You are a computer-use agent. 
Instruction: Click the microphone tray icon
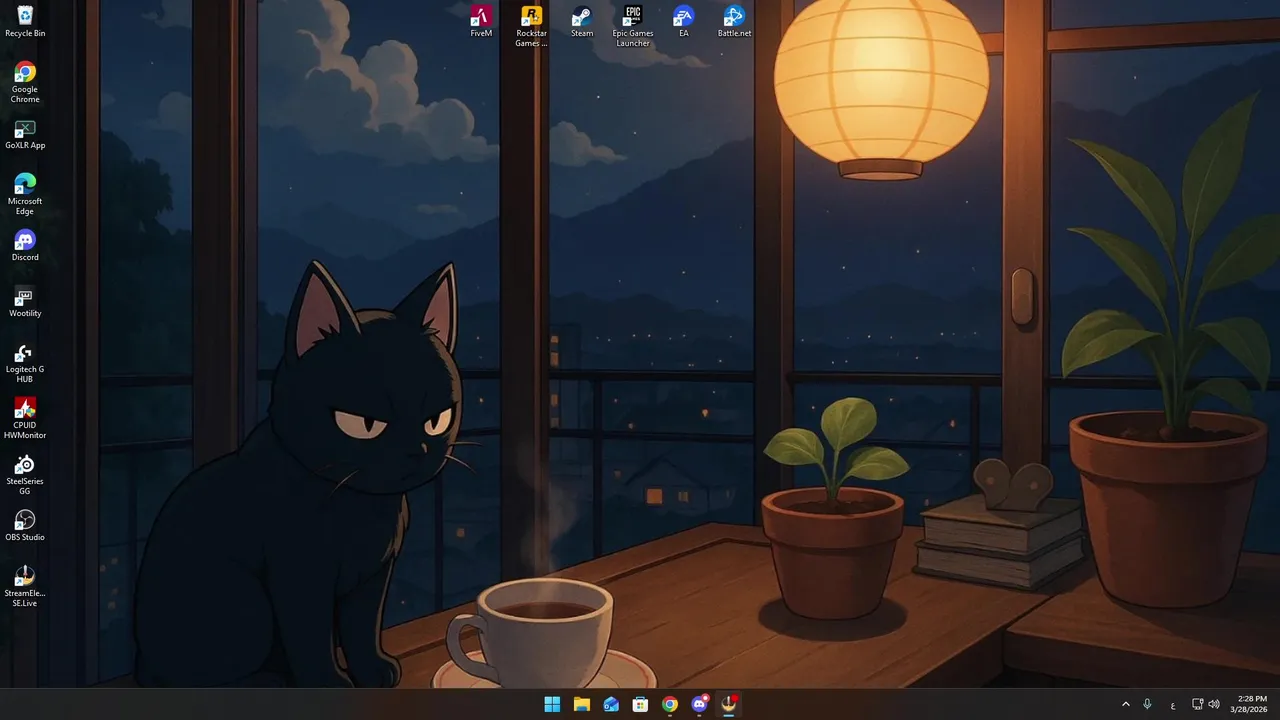(x=1147, y=704)
